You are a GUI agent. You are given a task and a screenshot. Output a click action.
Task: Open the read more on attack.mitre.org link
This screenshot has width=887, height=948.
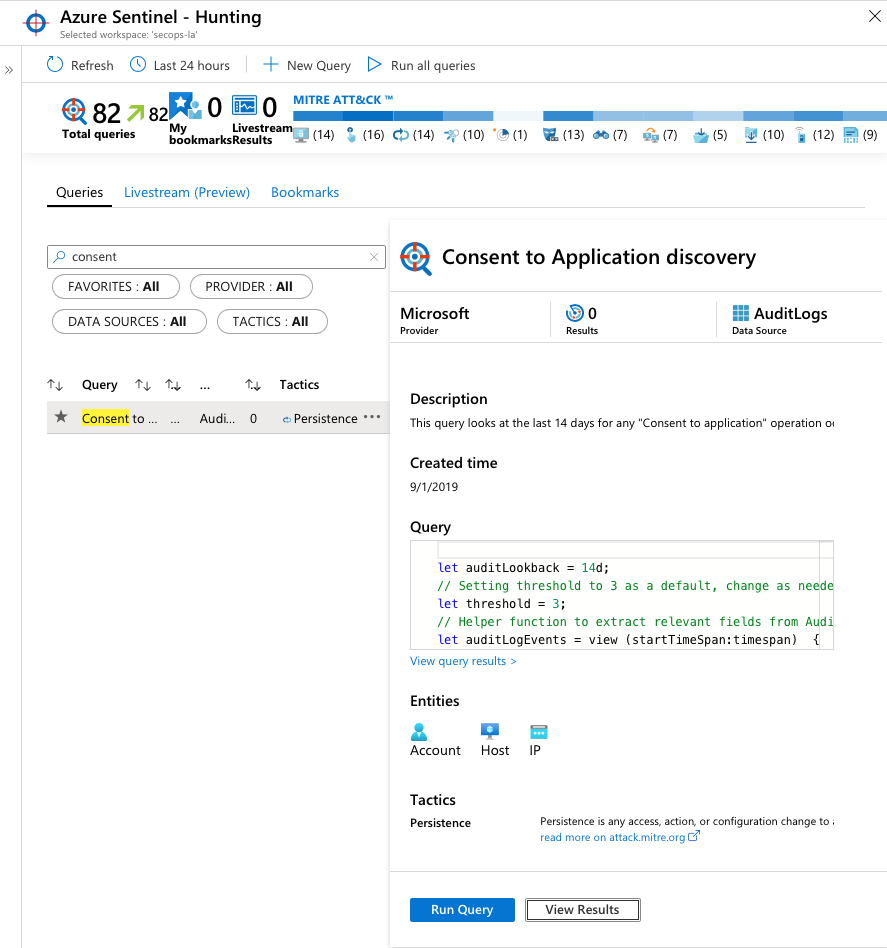620,837
